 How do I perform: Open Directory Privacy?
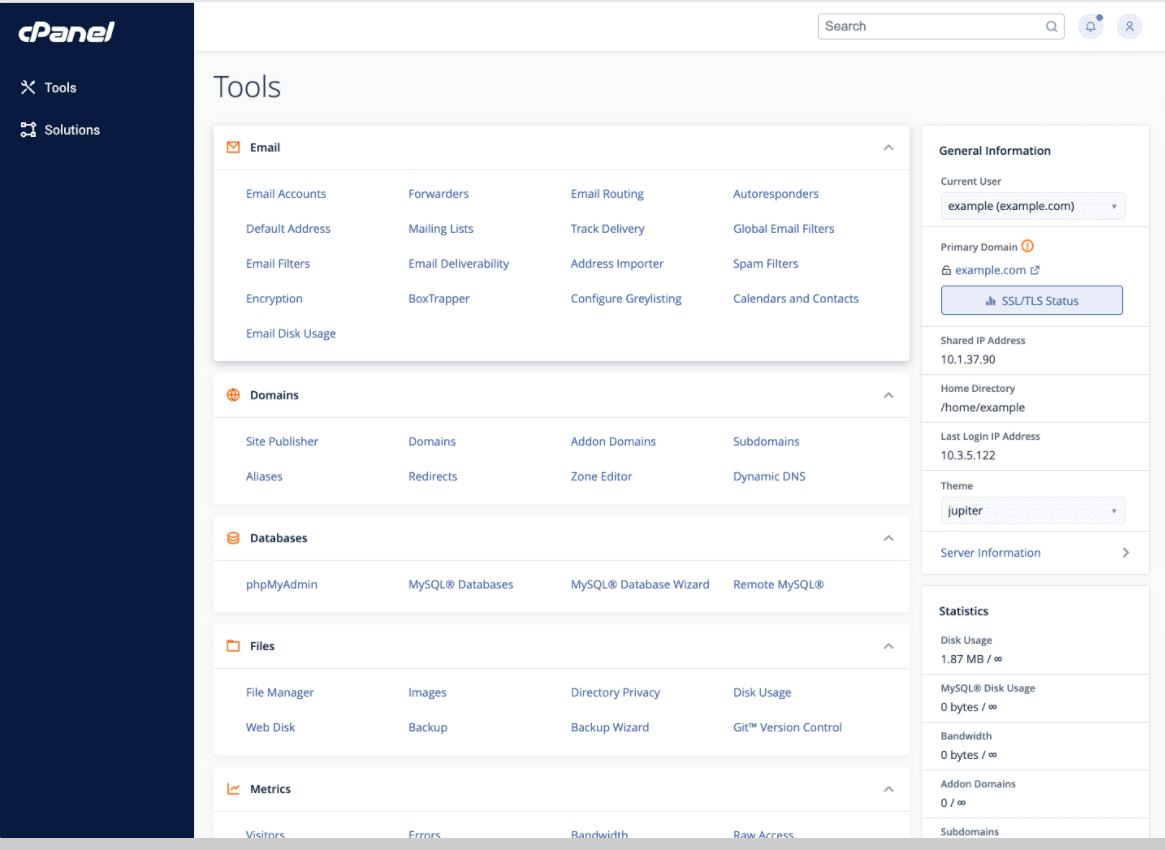point(615,692)
